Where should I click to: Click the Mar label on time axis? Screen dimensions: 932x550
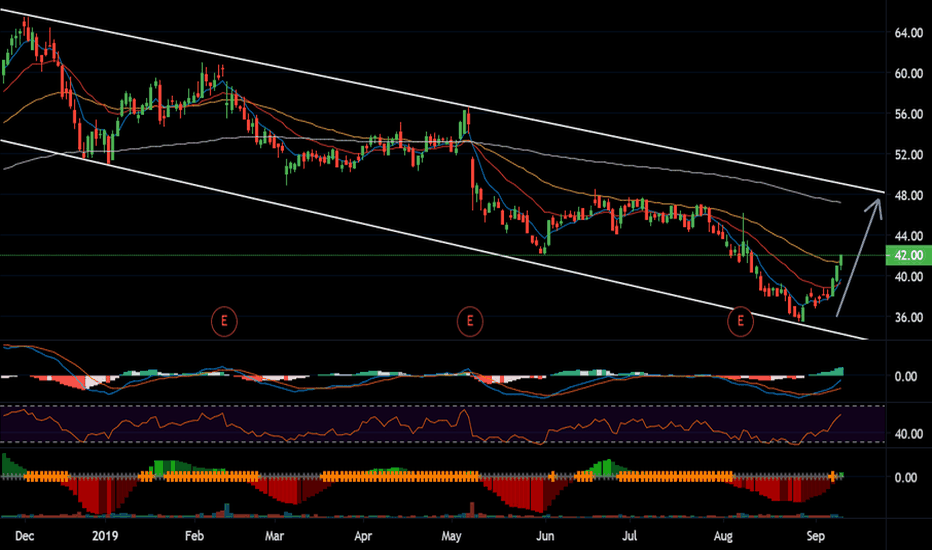[274, 536]
